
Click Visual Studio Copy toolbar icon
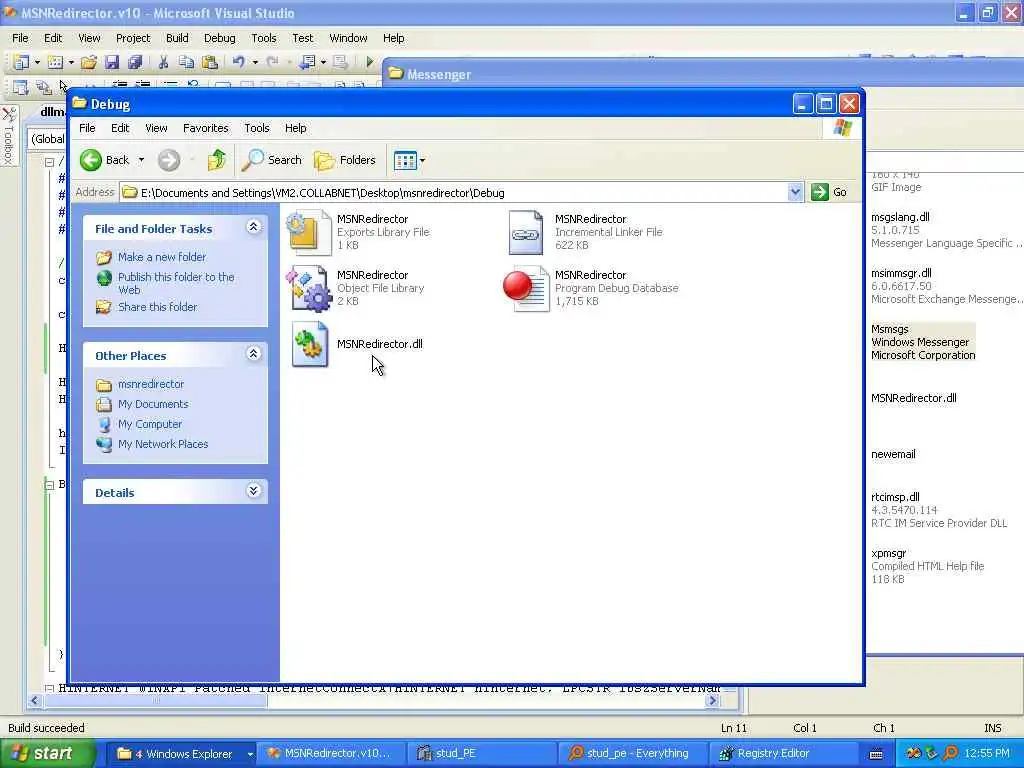(x=186, y=62)
